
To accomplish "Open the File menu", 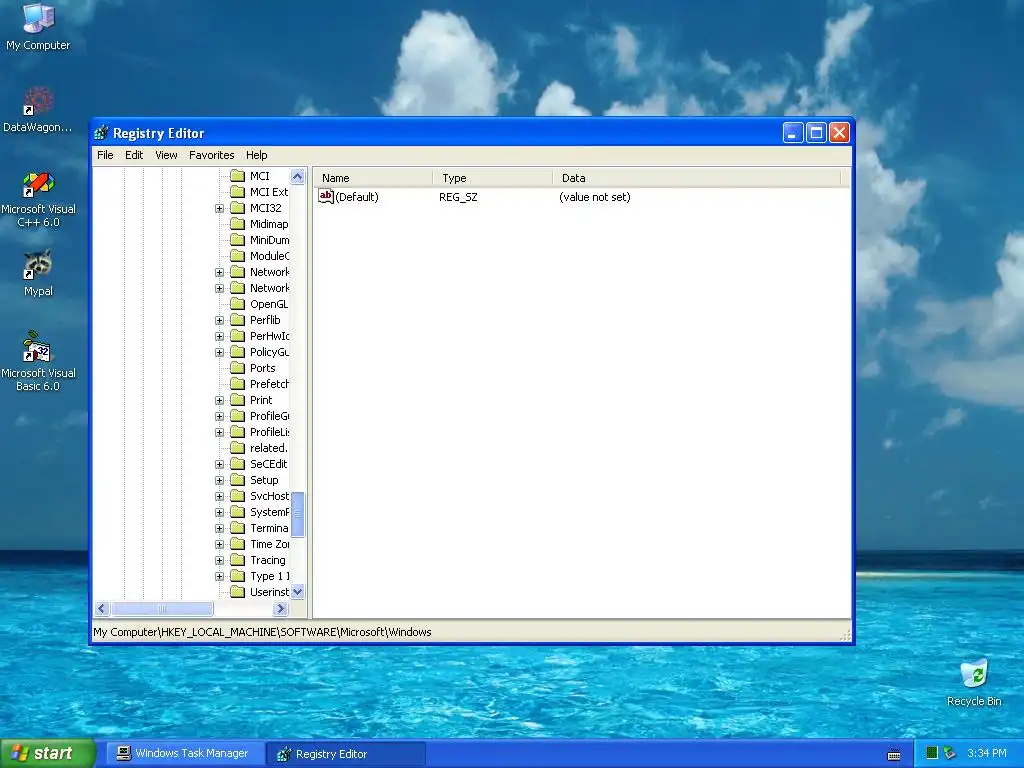I will pyautogui.click(x=105, y=155).
